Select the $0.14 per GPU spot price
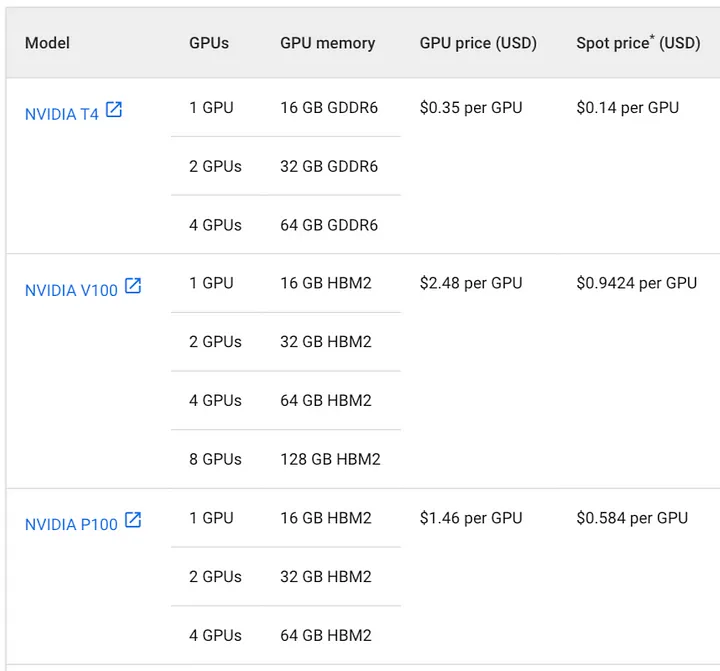 (x=628, y=107)
